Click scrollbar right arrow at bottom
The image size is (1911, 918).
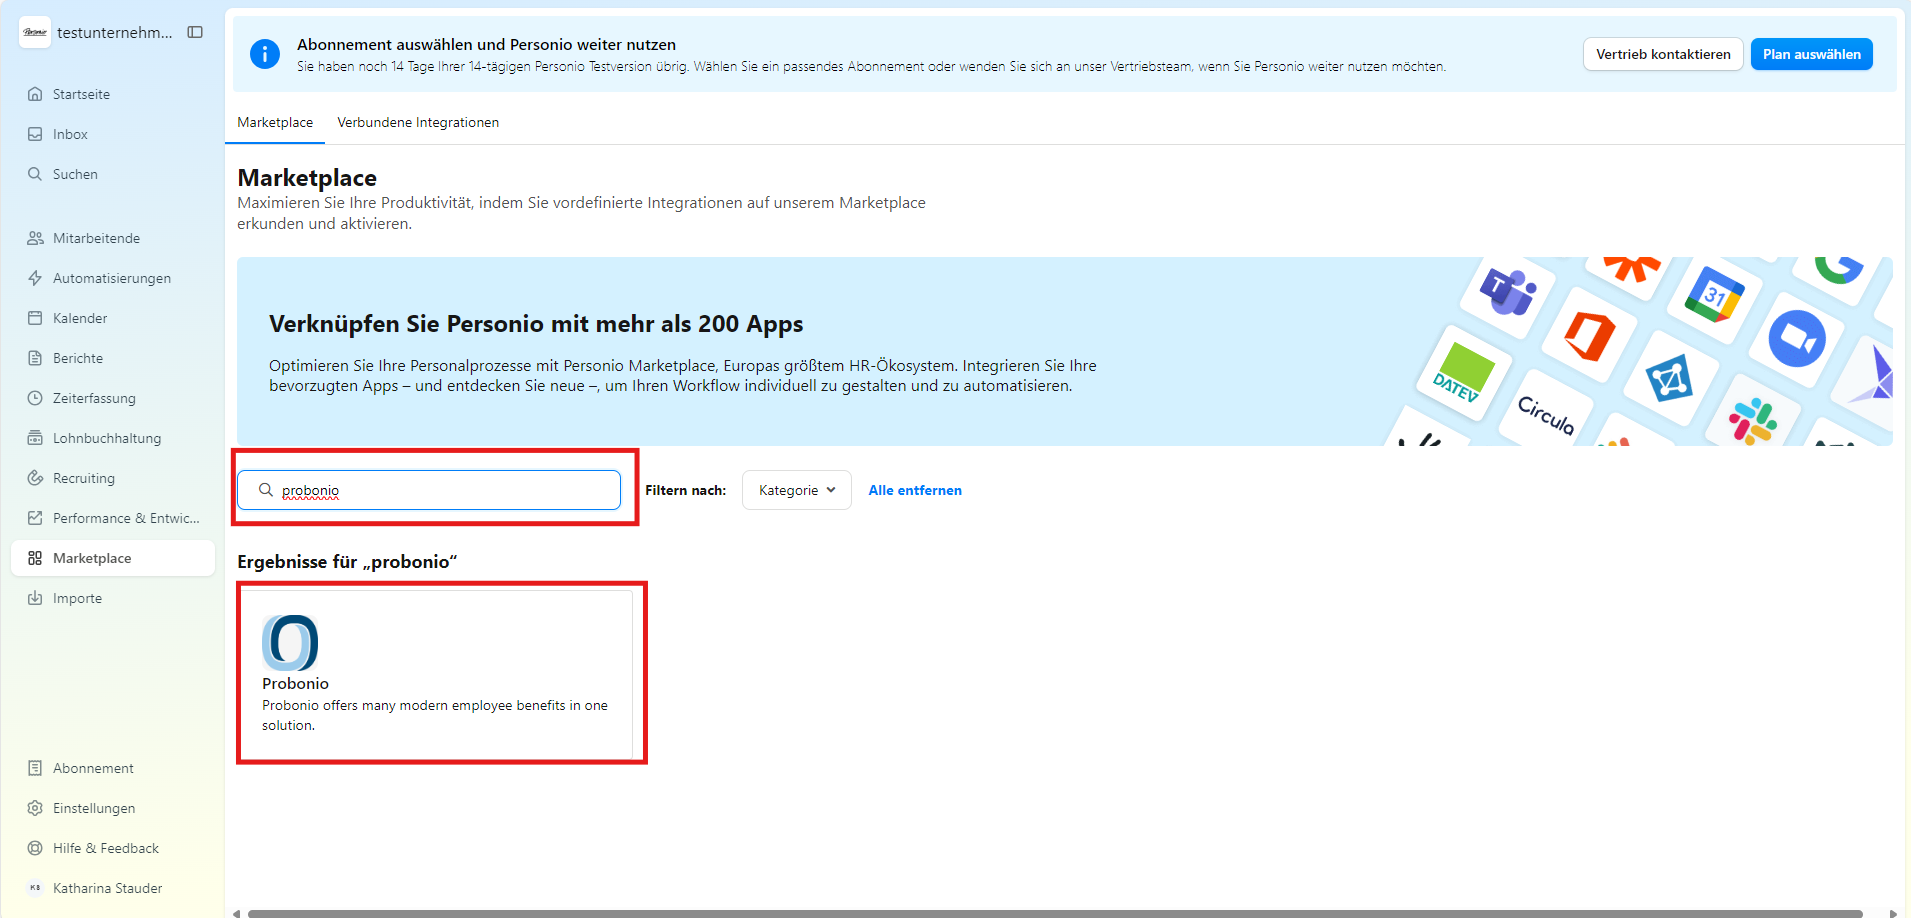[x=1893, y=913]
